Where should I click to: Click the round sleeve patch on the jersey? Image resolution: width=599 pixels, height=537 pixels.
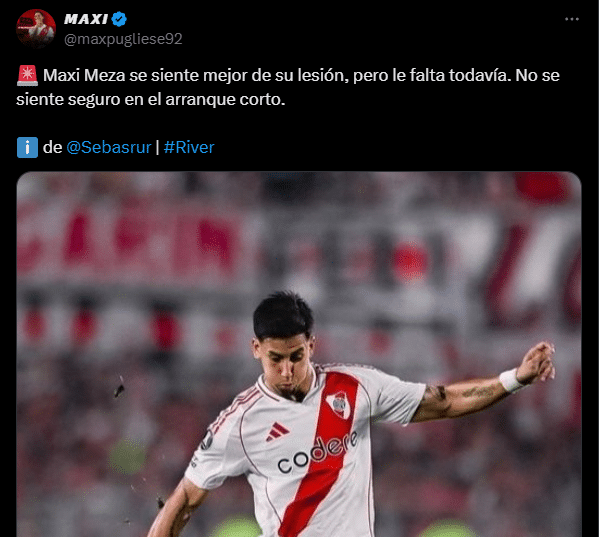click(x=207, y=440)
